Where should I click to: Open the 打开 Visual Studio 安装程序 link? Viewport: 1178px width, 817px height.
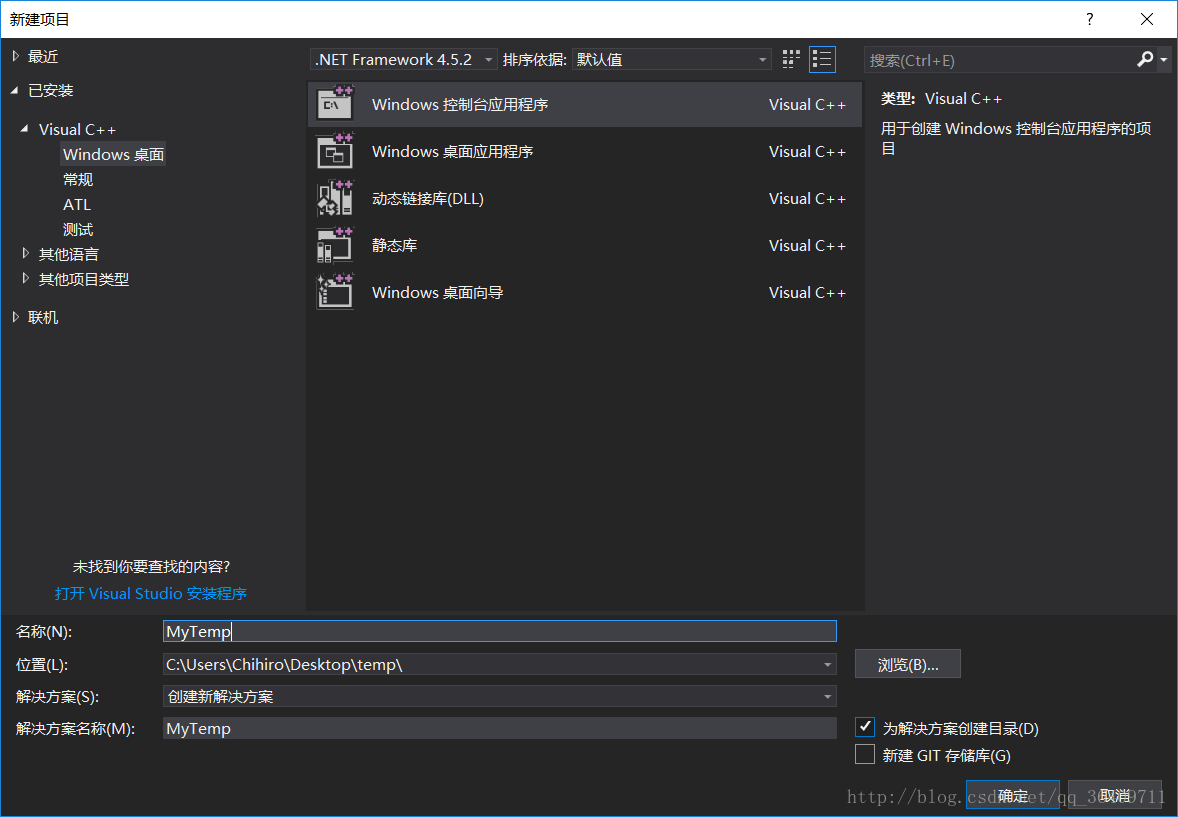click(150, 594)
